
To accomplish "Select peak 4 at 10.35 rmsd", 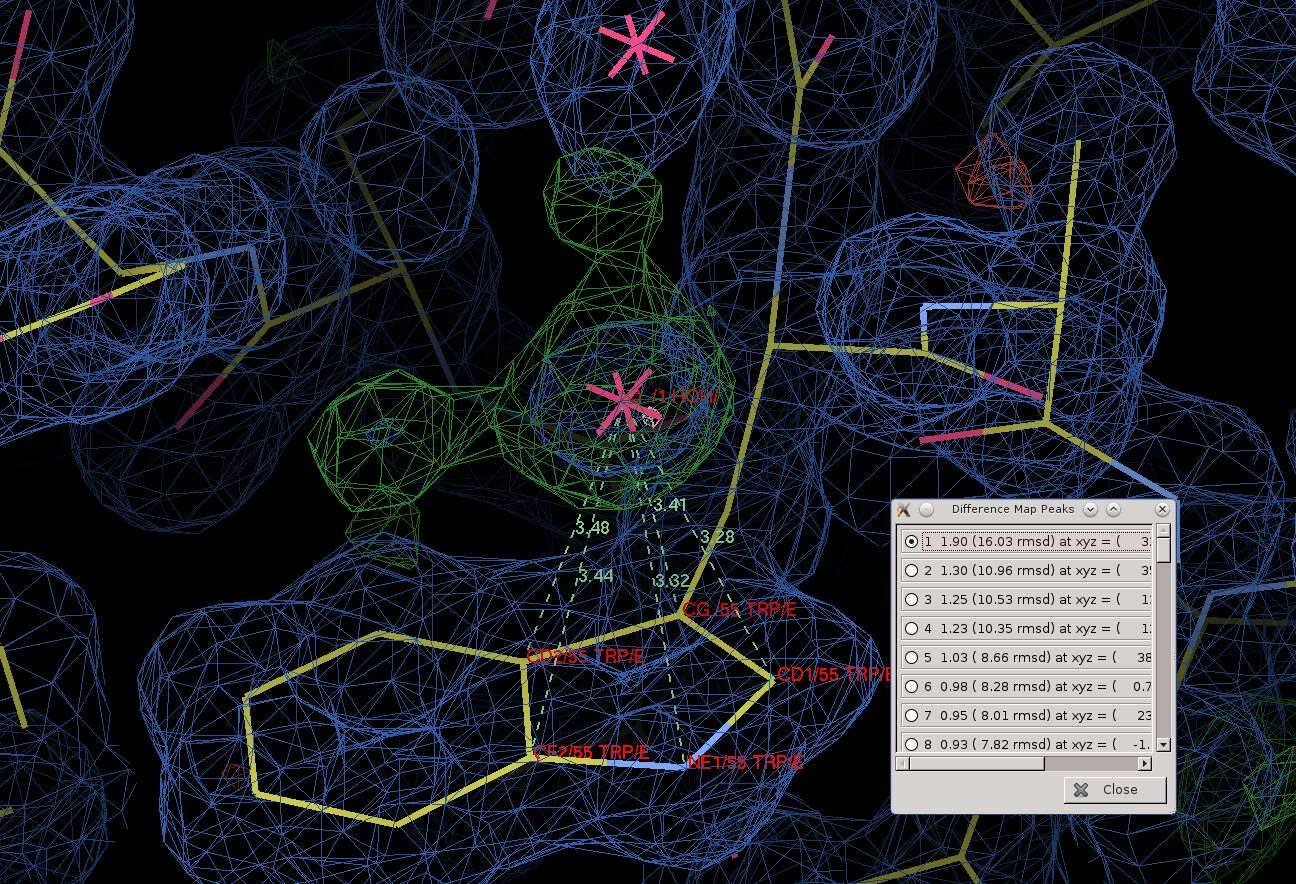I will (911, 628).
